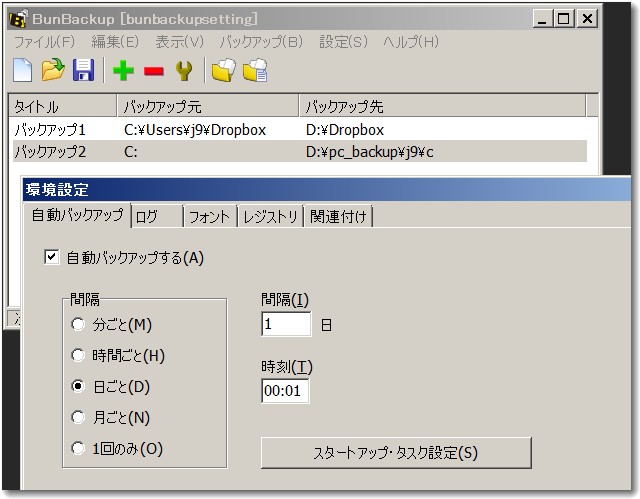Click the start backup folder icon

tap(222, 71)
